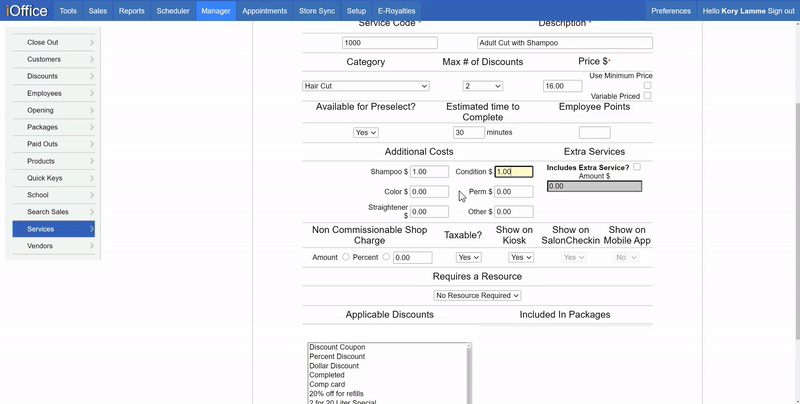The image size is (800, 404).
Task: Check Includes Extra Service checkbox
Action: [637, 167]
